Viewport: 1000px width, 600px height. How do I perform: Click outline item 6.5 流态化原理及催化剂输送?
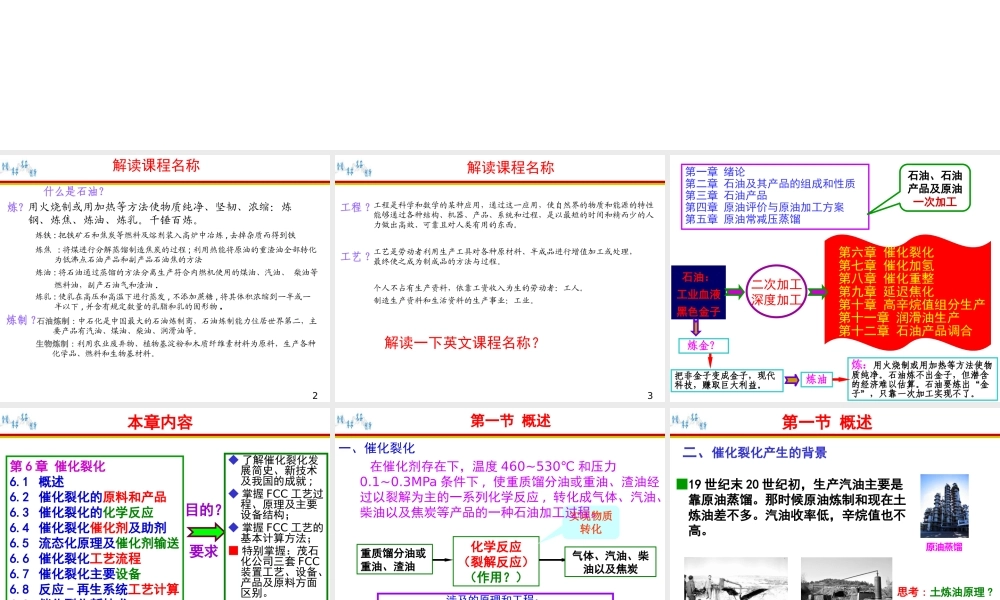click(x=94, y=543)
